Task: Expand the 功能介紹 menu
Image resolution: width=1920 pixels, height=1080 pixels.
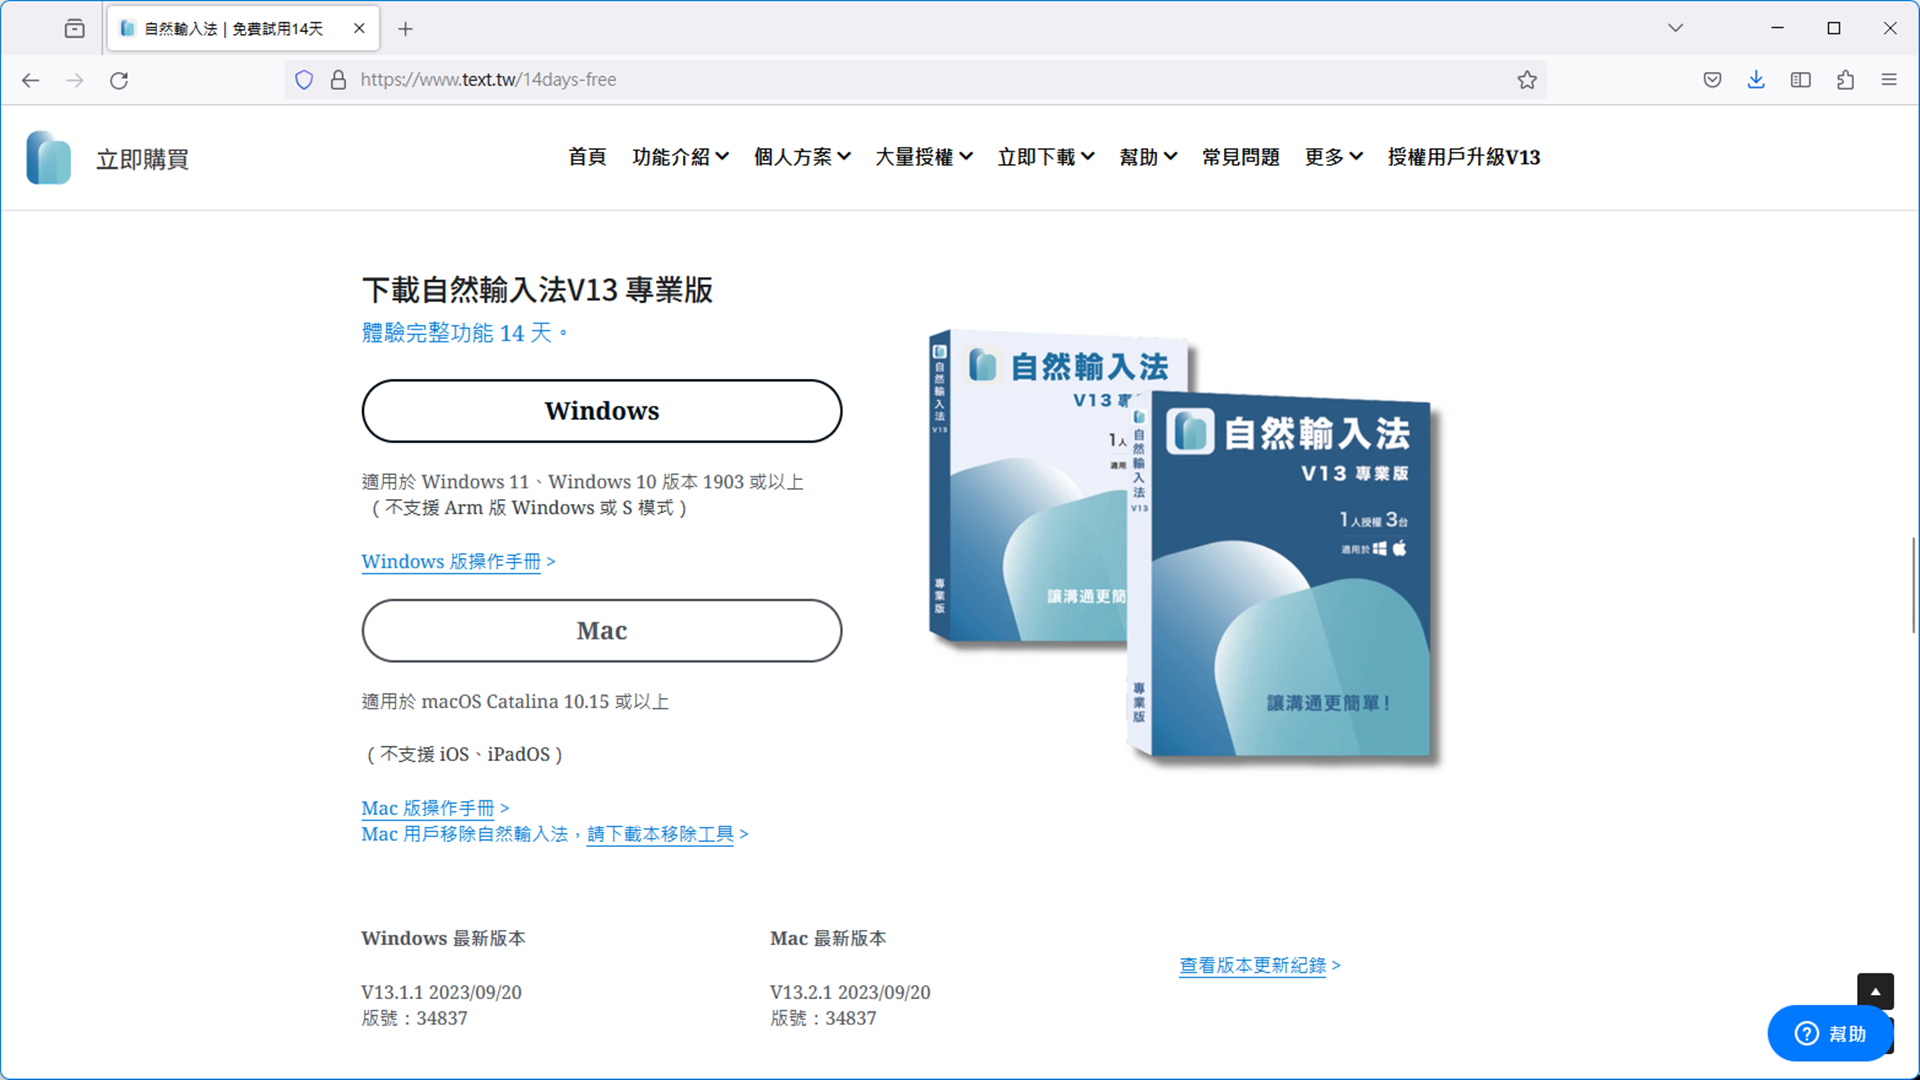Action: [x=680, y=157]
